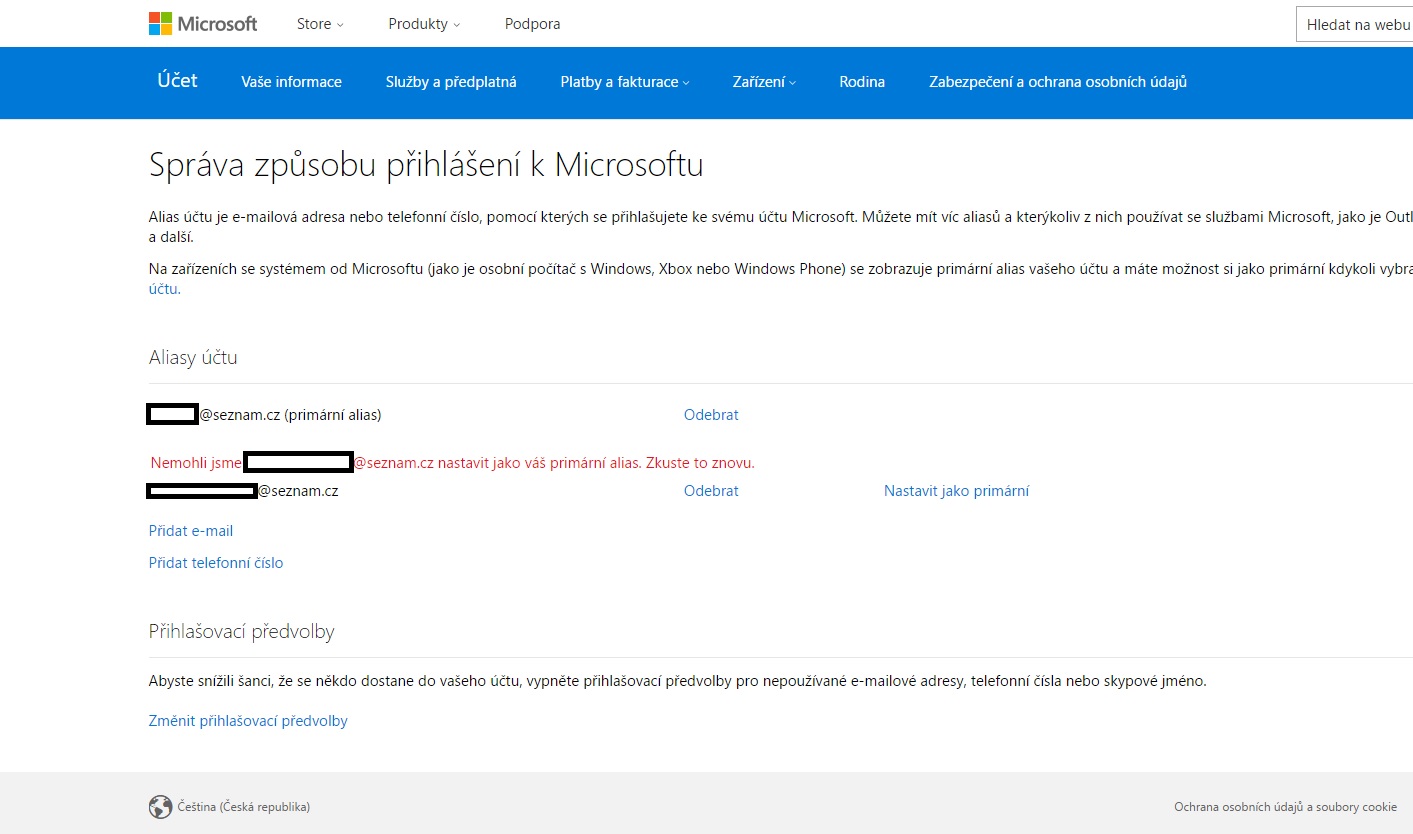
Task: Expand Platby a fakturace menu
Action: pyautogui.click(x=624, y=82)
